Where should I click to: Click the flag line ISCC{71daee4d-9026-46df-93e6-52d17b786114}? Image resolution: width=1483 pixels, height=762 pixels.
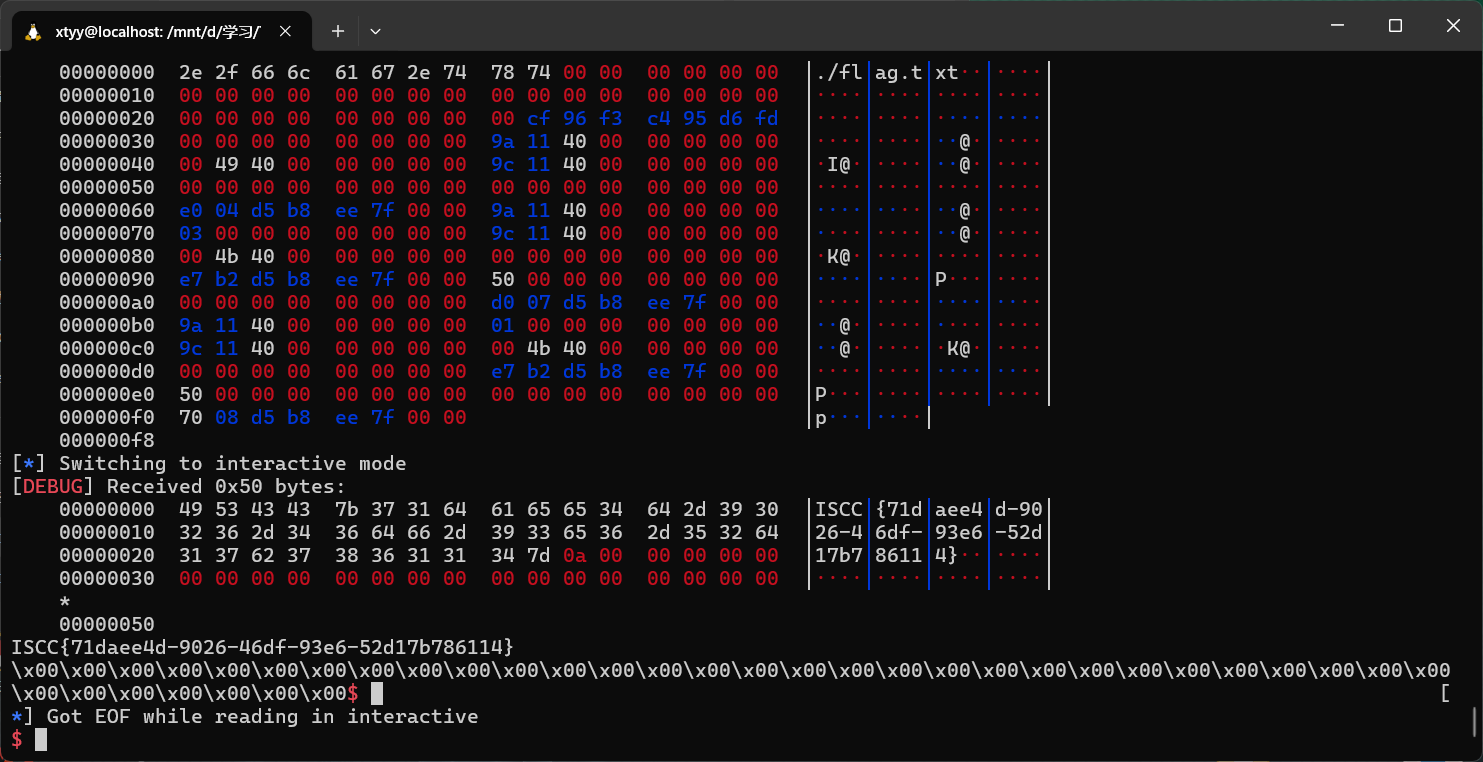tap(263, 647)
